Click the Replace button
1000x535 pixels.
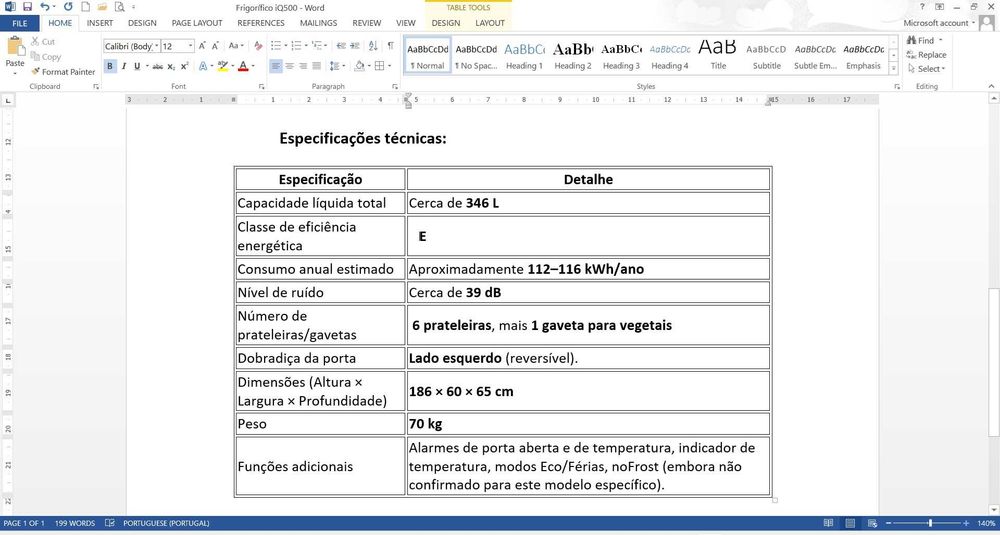927,55
